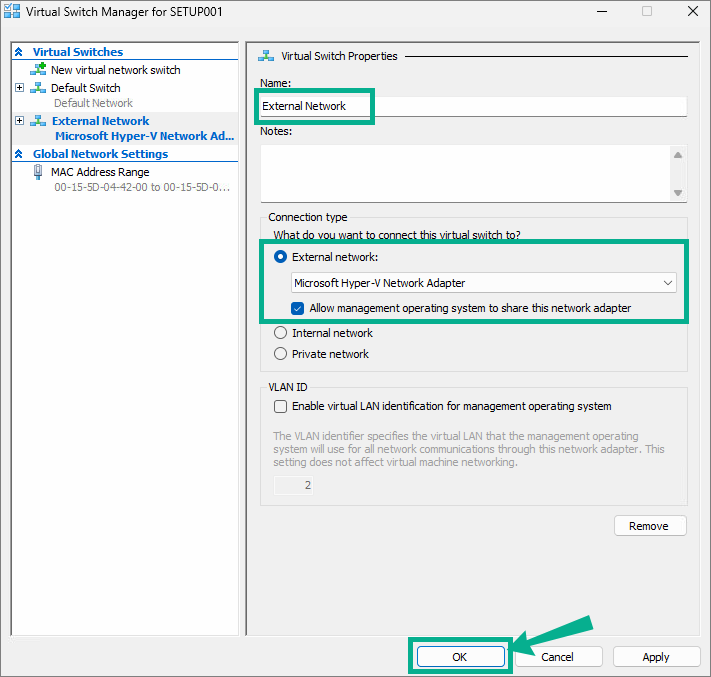Minimize the Virtual Switch Manager window
Screen dimensions: 711x677
(602, 11)
